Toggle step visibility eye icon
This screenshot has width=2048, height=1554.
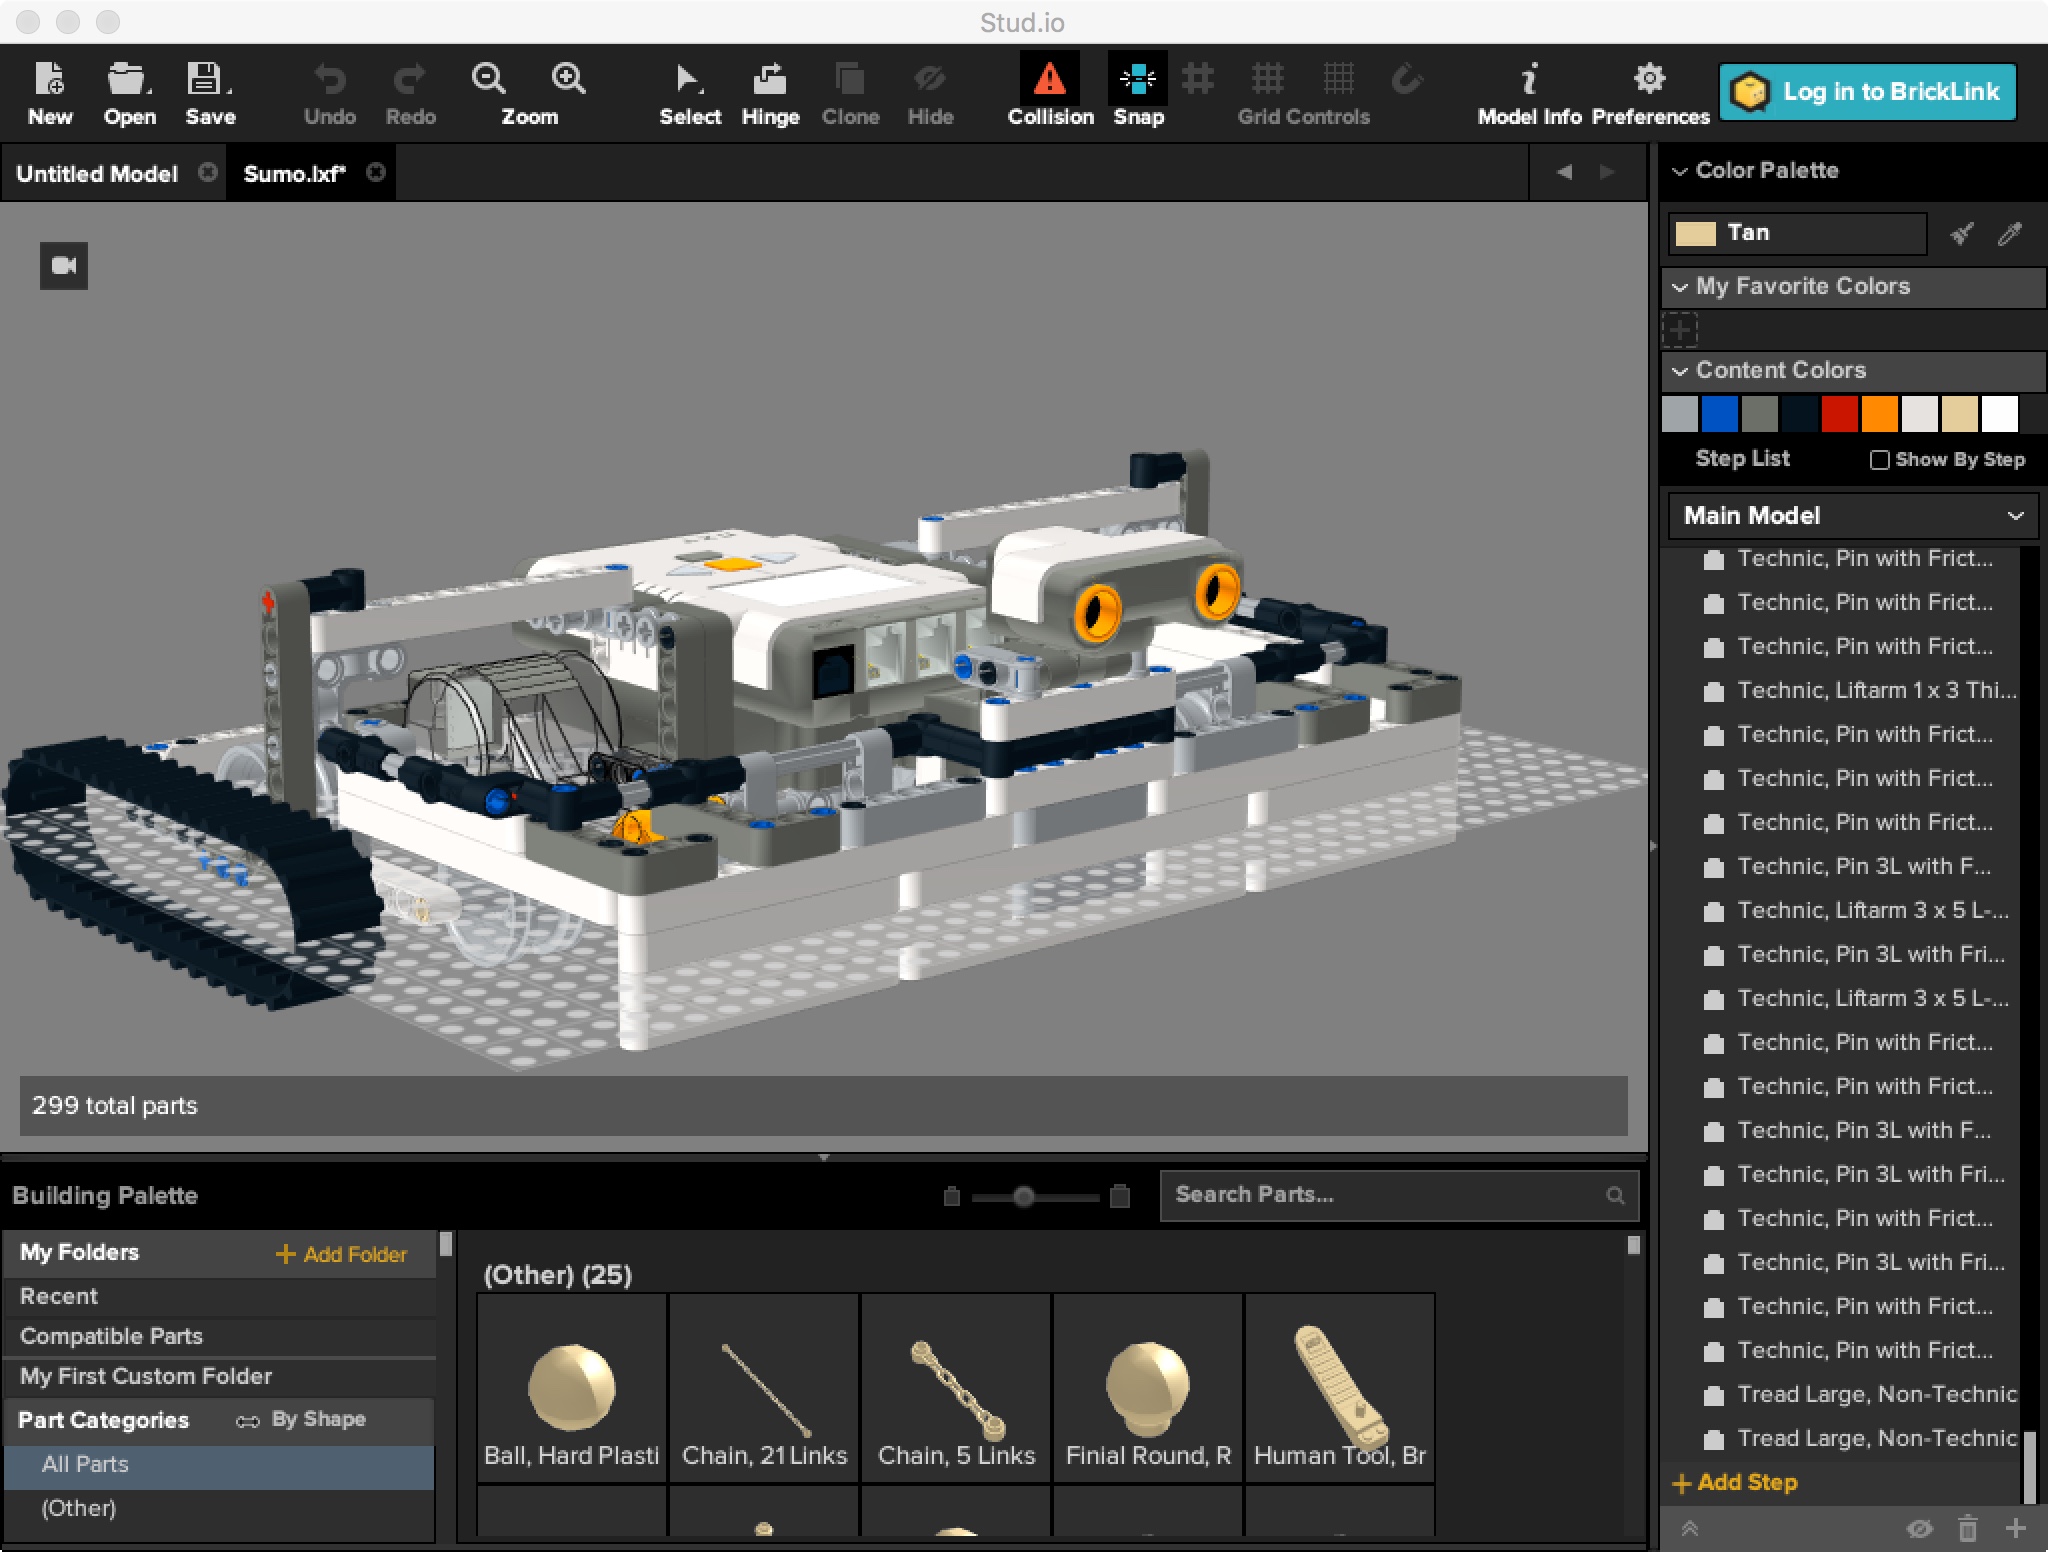click(1919, 1529)
